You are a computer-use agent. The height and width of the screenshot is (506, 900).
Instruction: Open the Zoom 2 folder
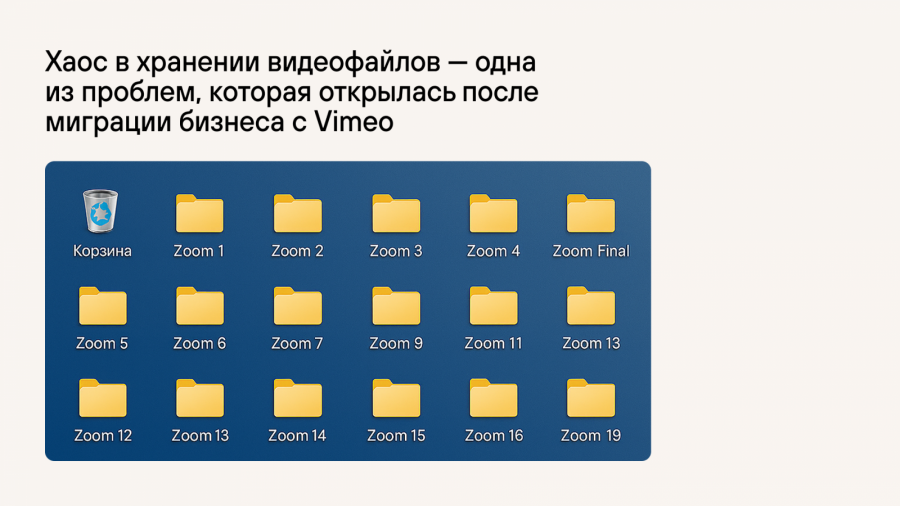point(297,213)
